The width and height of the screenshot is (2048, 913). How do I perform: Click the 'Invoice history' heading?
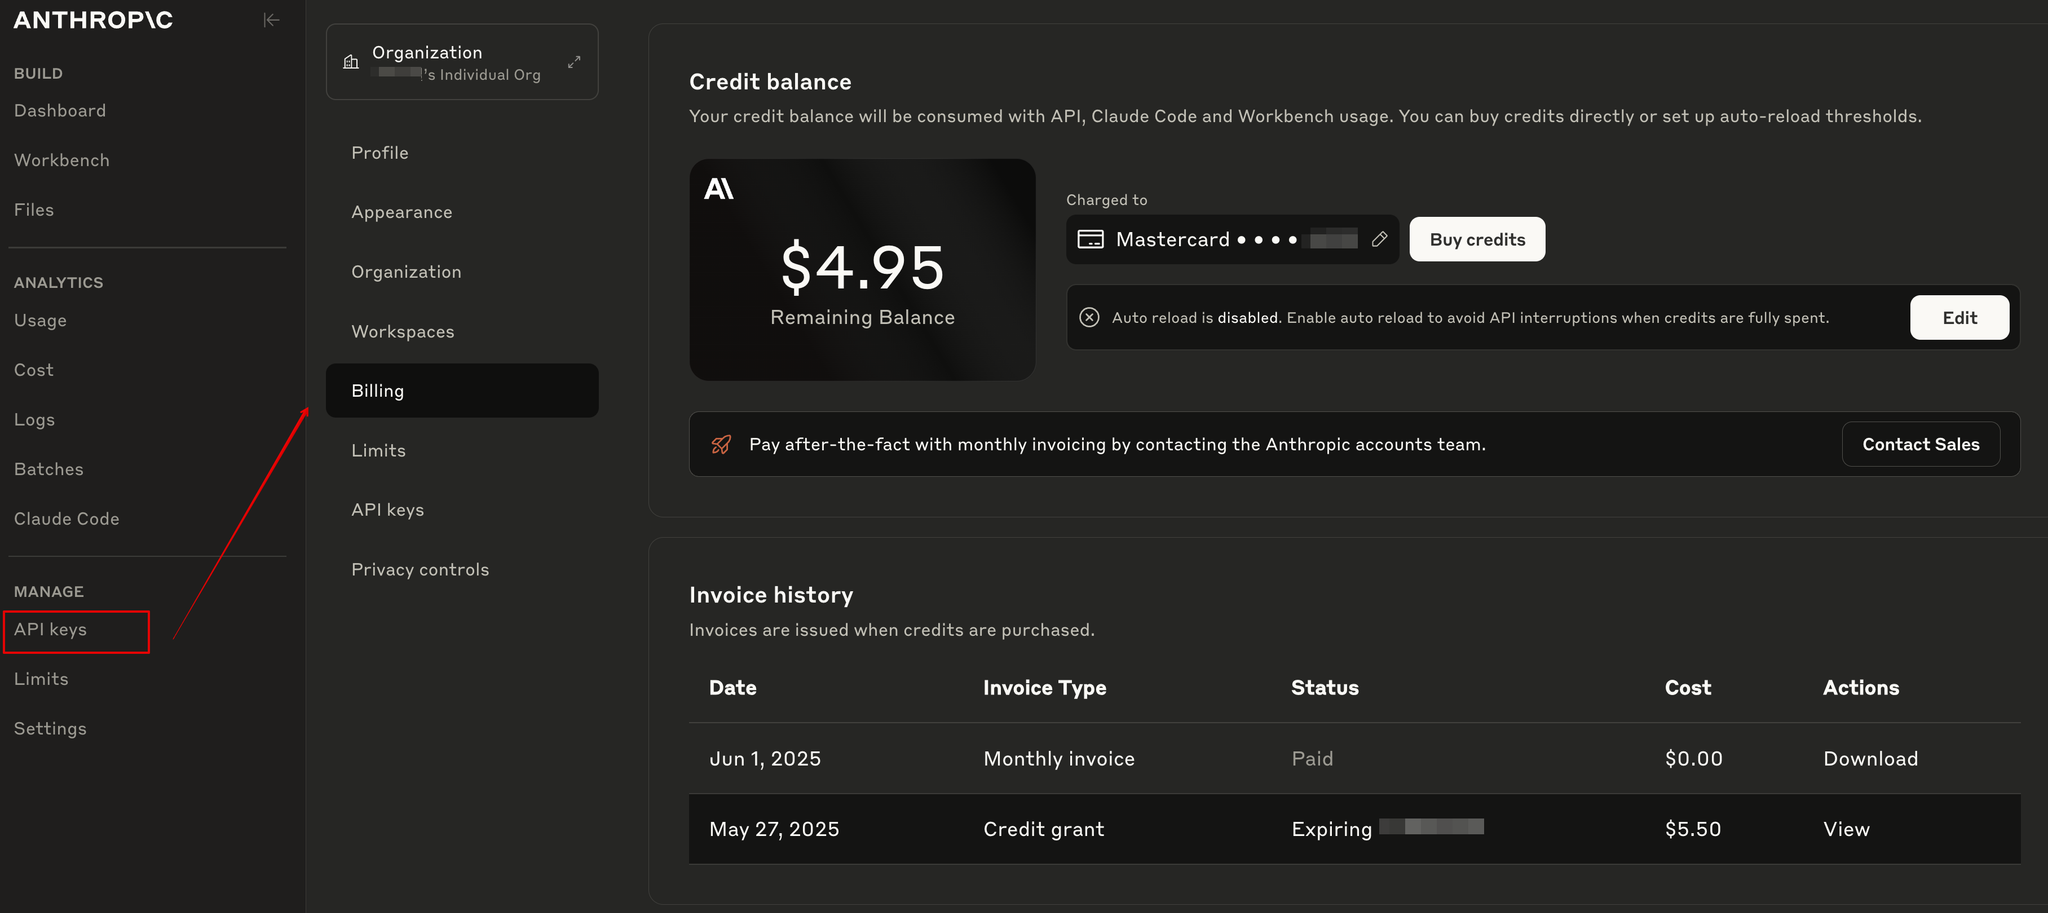(771, 595)
